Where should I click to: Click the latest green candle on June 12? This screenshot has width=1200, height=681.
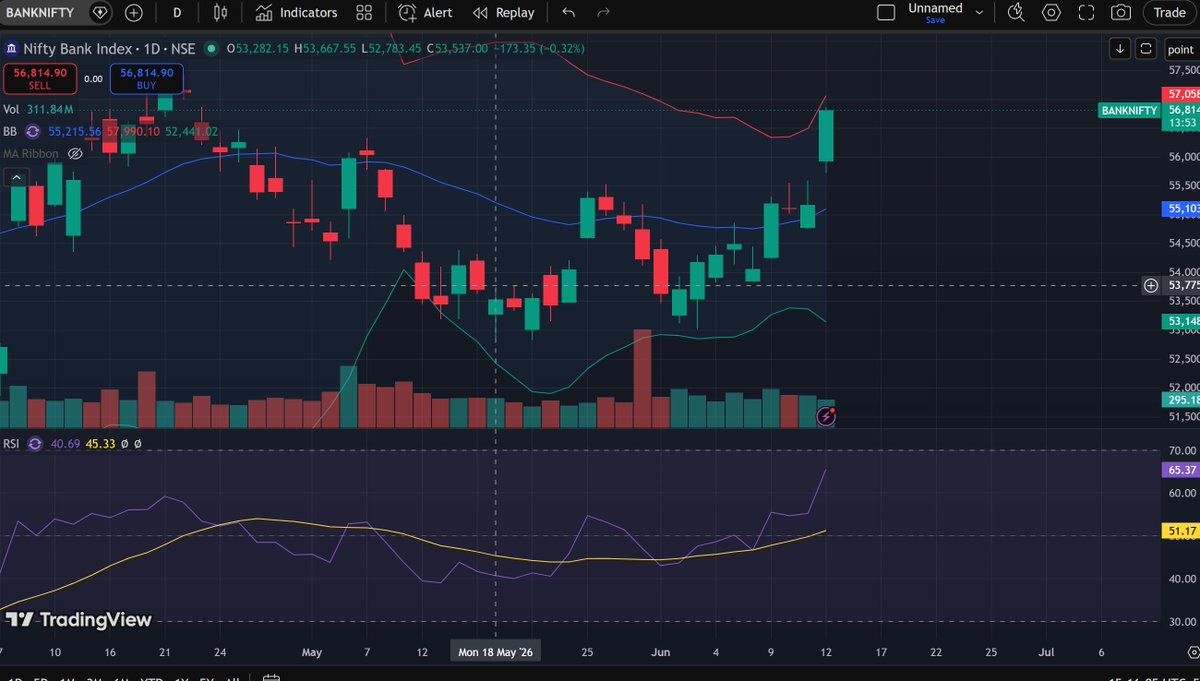(x=826, y=137)
